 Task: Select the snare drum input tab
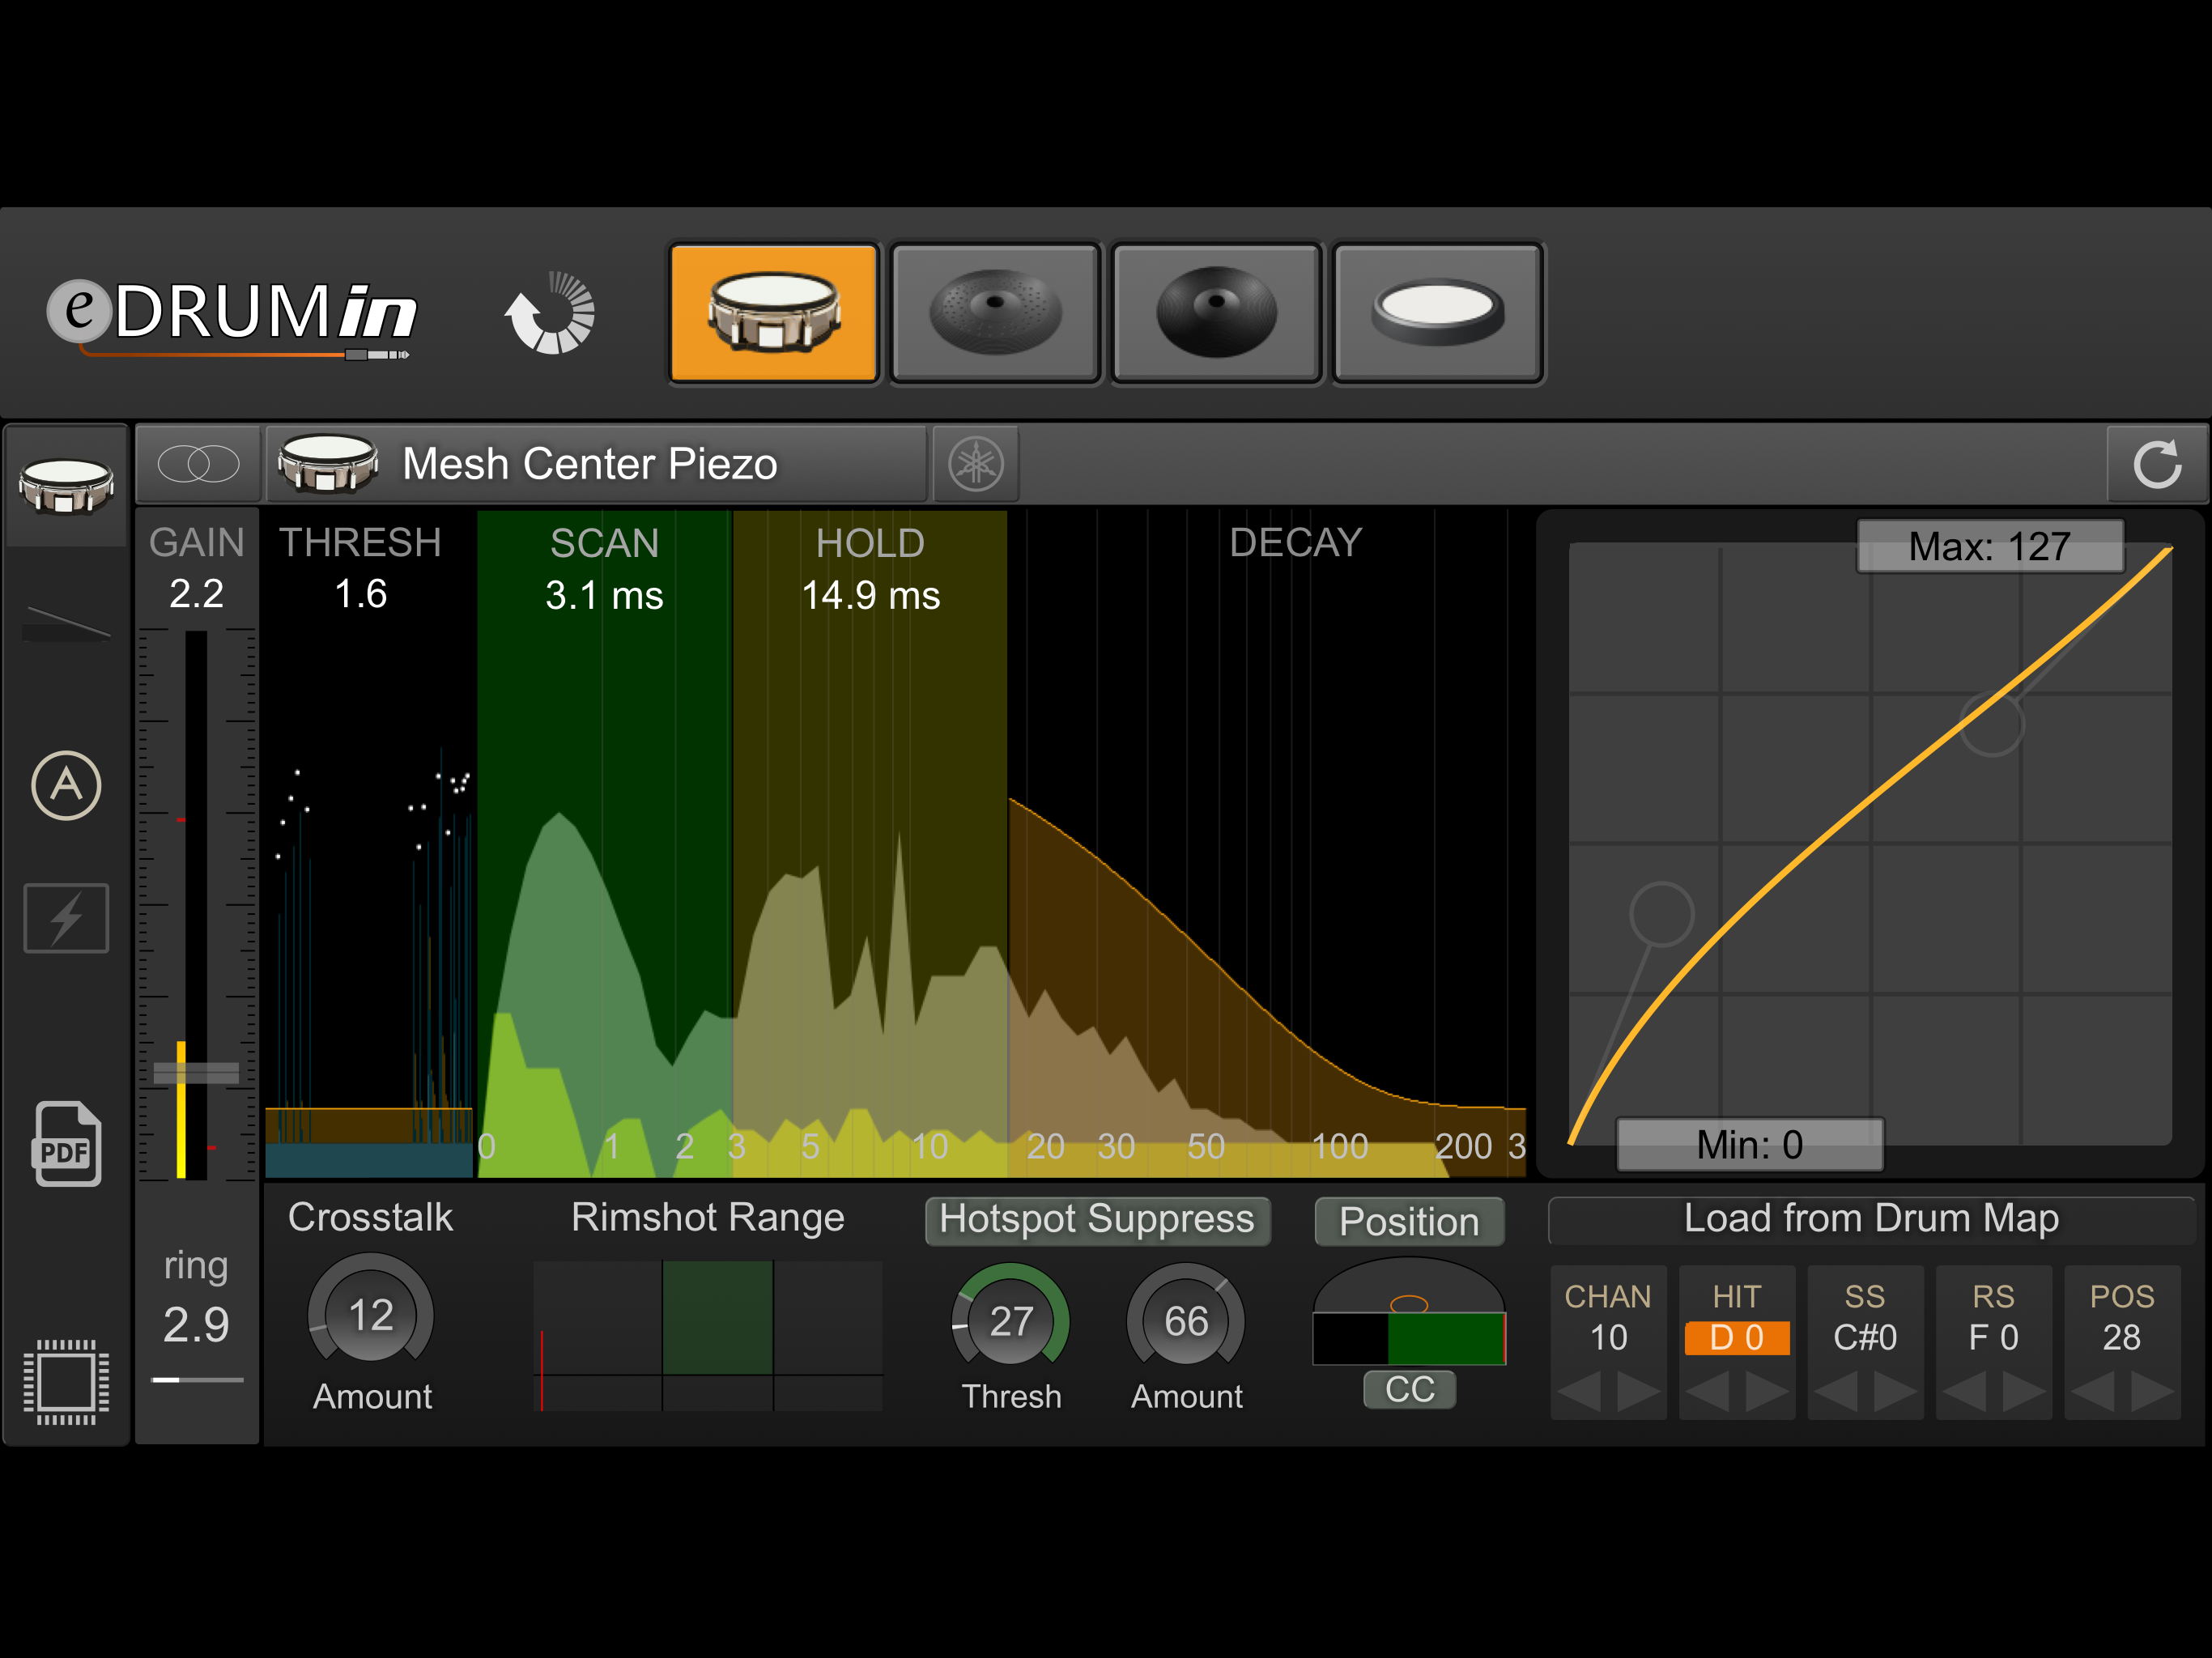pos(773,313)
